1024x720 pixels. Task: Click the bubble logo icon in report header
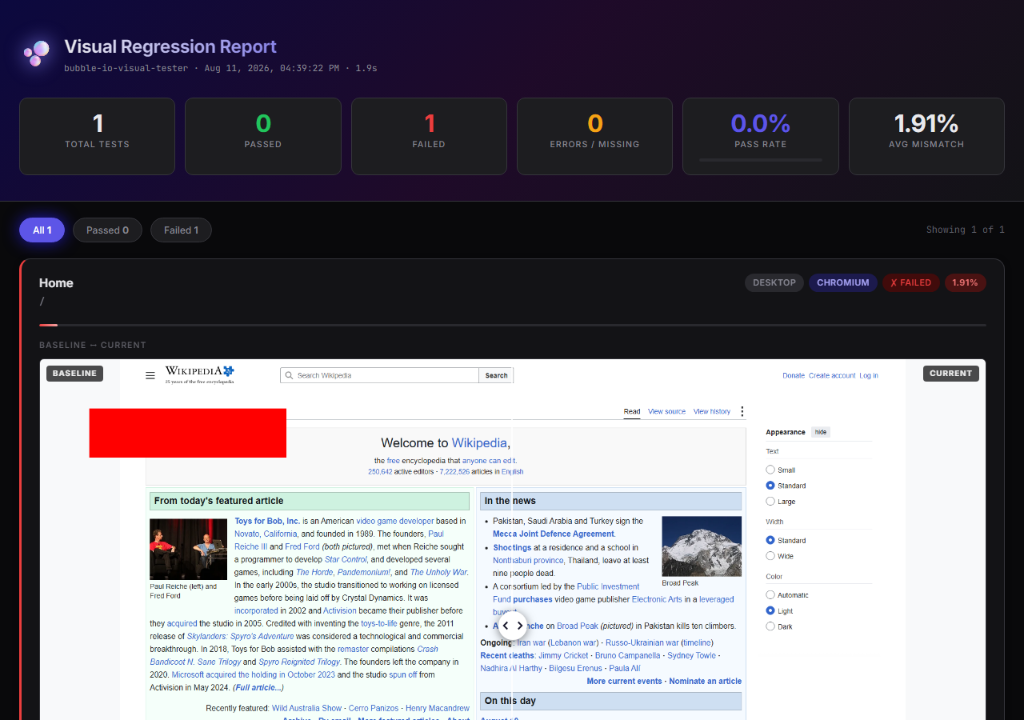coord(37,53)
